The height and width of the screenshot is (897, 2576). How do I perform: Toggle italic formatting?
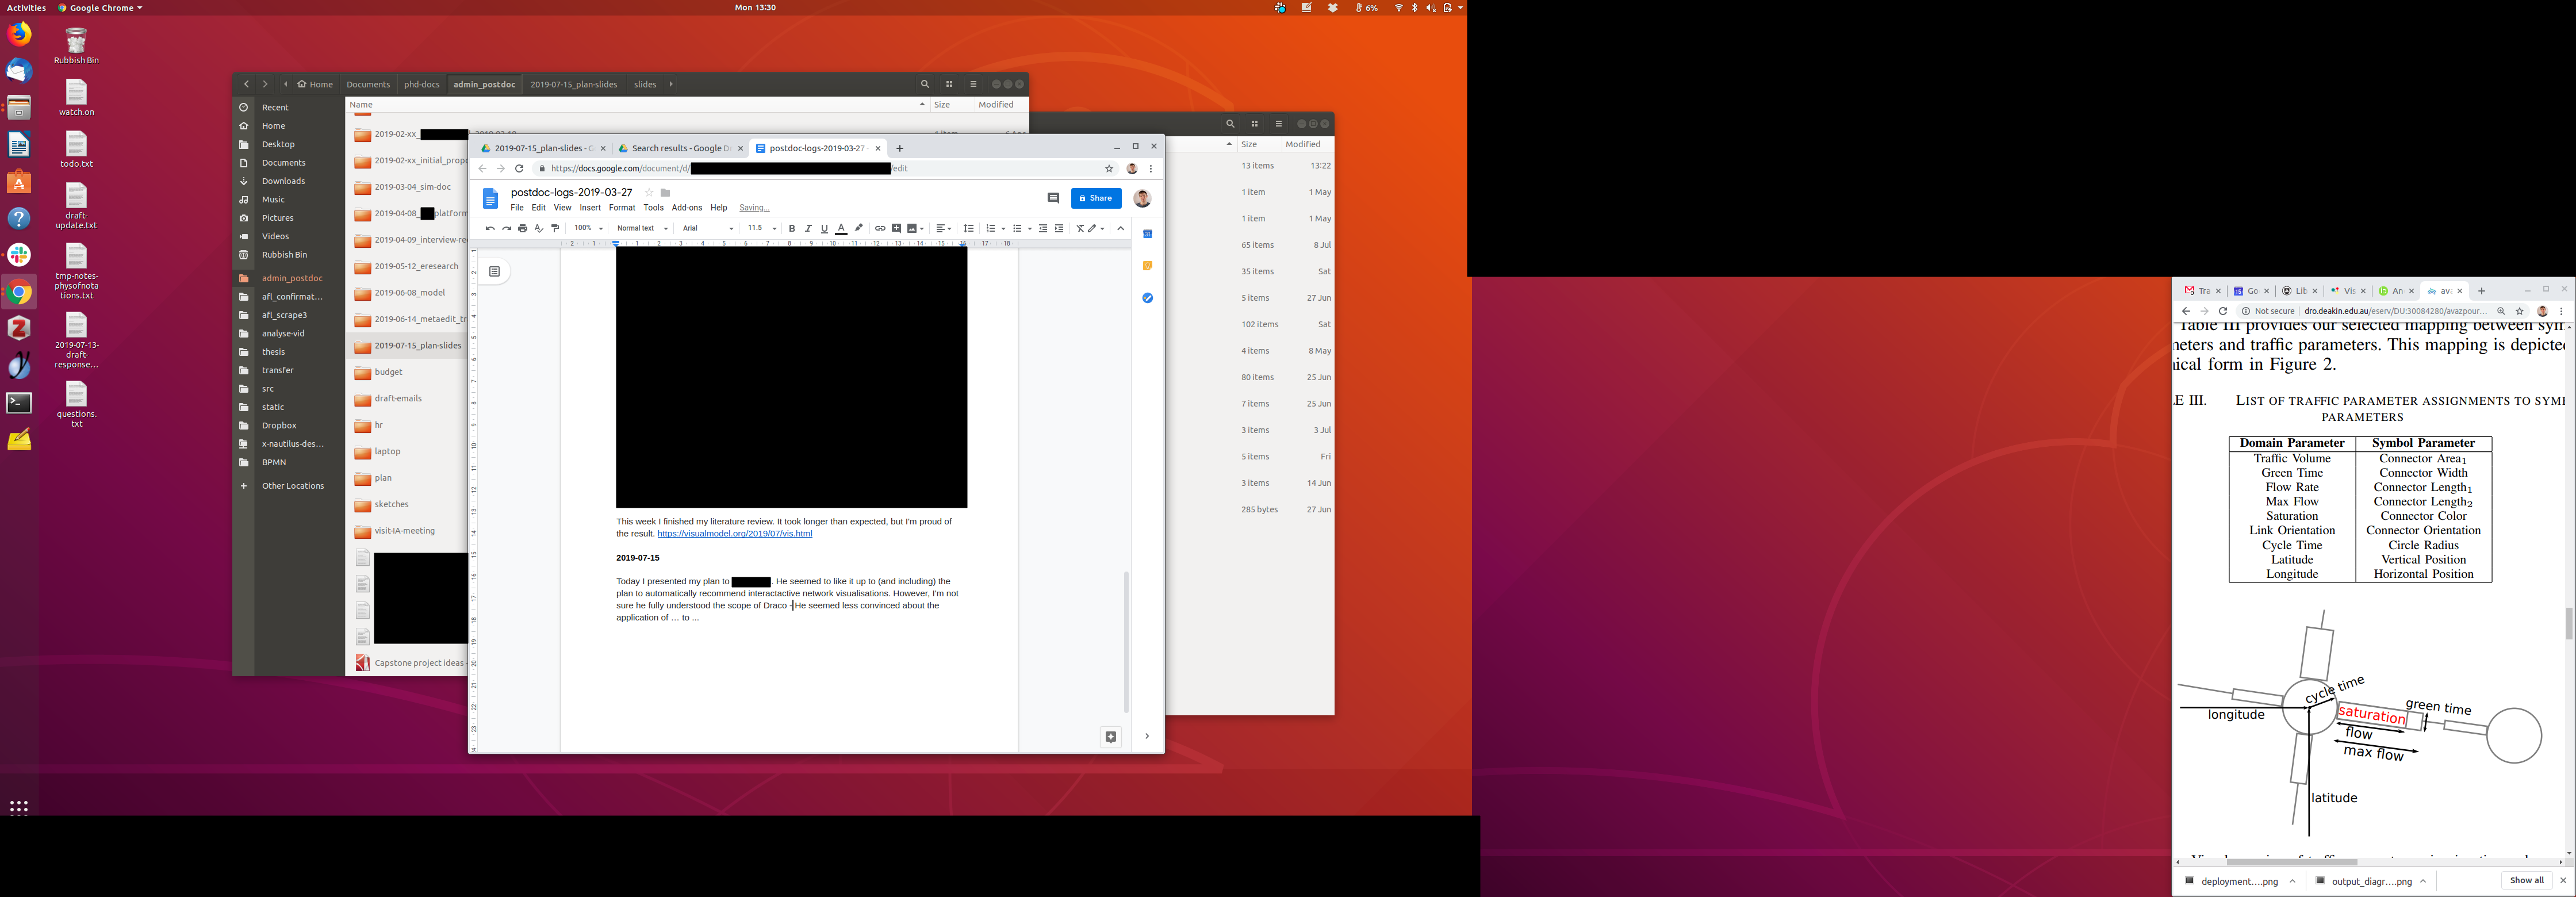pos(808,228)
